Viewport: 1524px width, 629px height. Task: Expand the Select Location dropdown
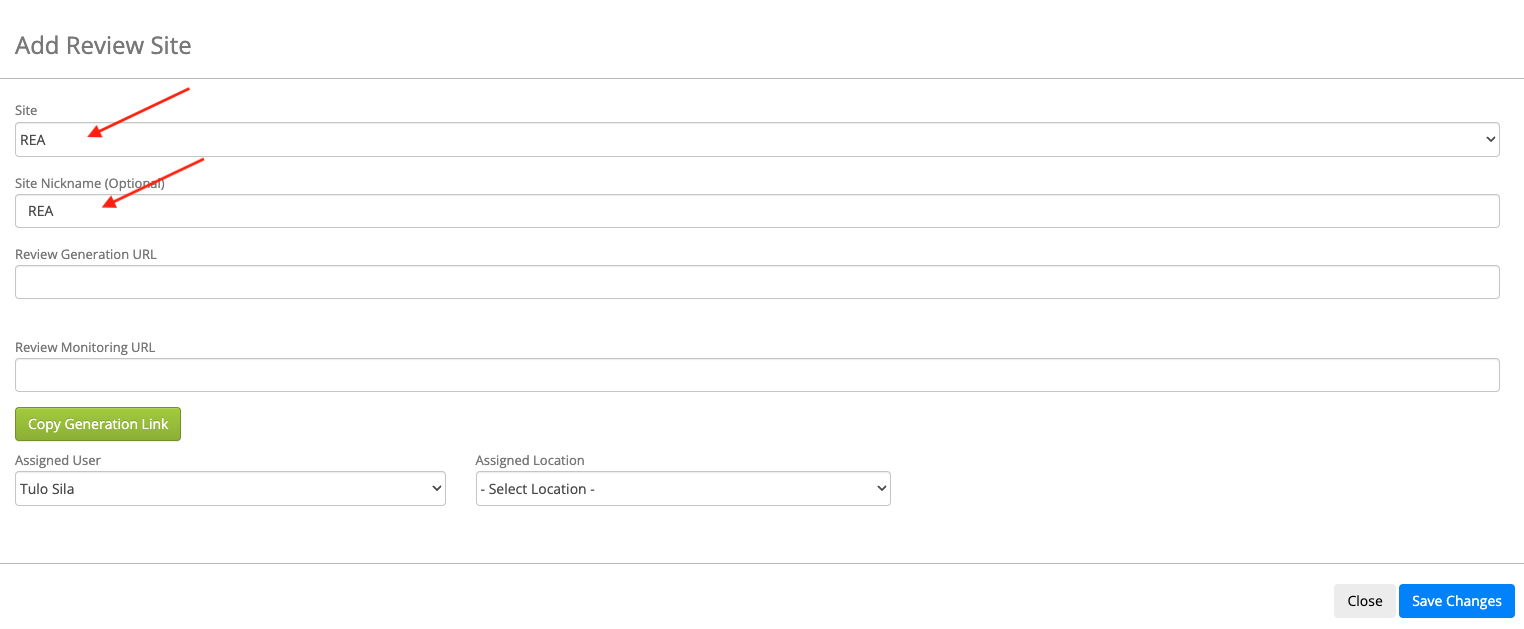pyautogui.click(x=683, y=489)
